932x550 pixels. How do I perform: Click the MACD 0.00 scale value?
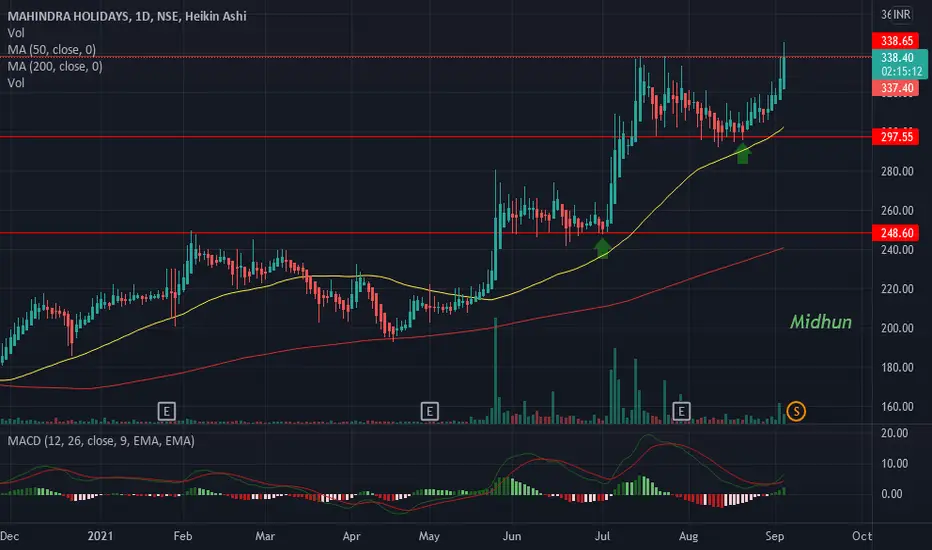coord(892,494)
